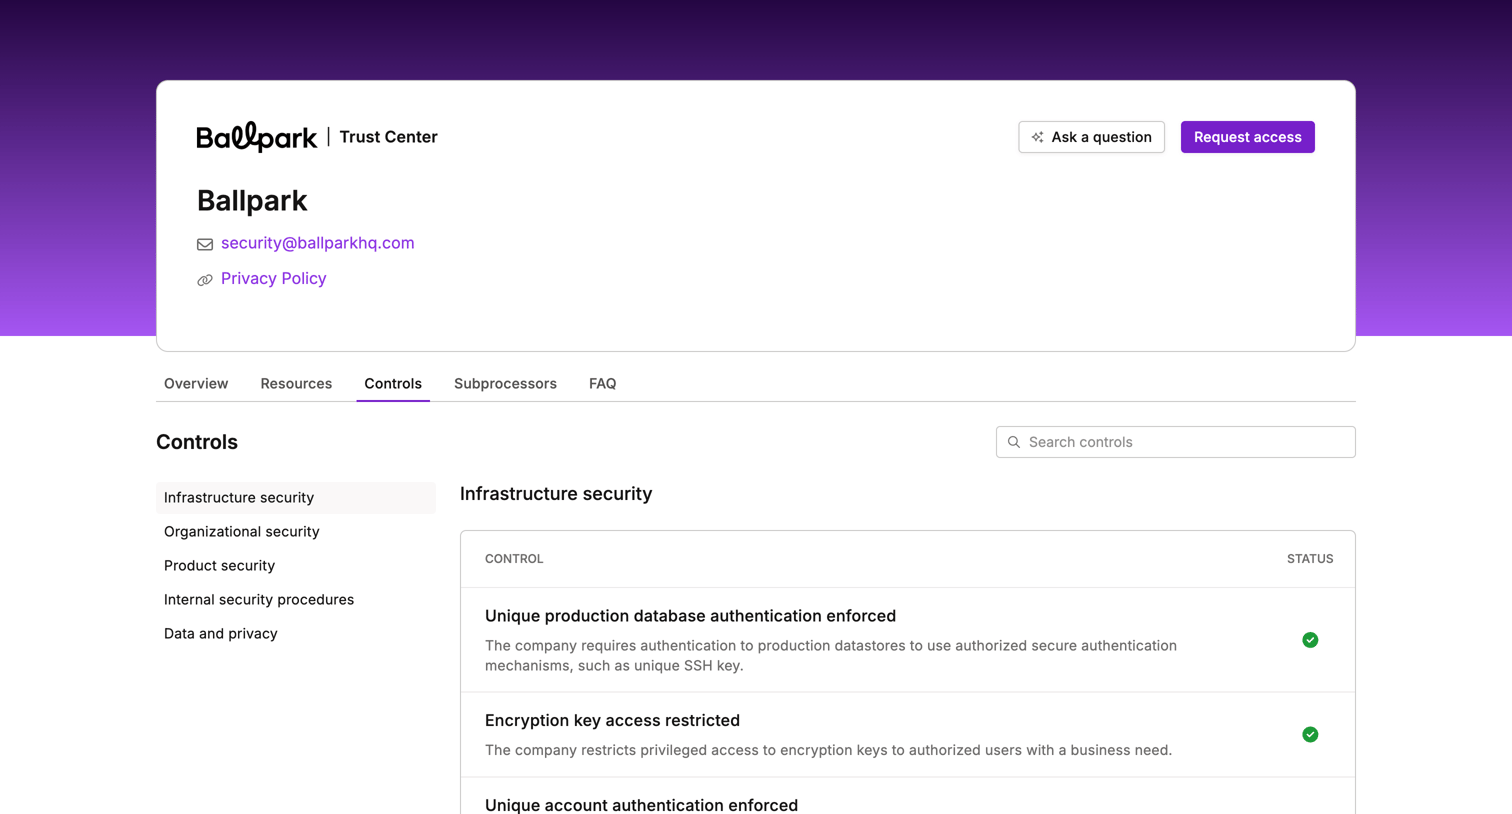Screen dimensions: 1512x814
Task: Choose Product security in the sidebar
Action: (x=296, y=566)
